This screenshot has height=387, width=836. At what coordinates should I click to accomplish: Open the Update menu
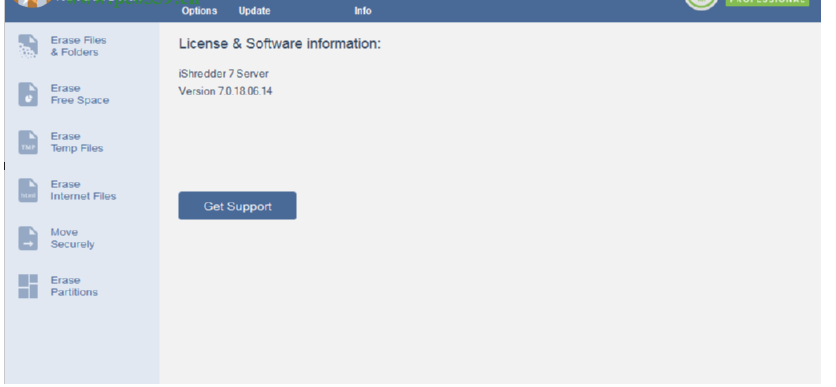(x=254, y=11)
